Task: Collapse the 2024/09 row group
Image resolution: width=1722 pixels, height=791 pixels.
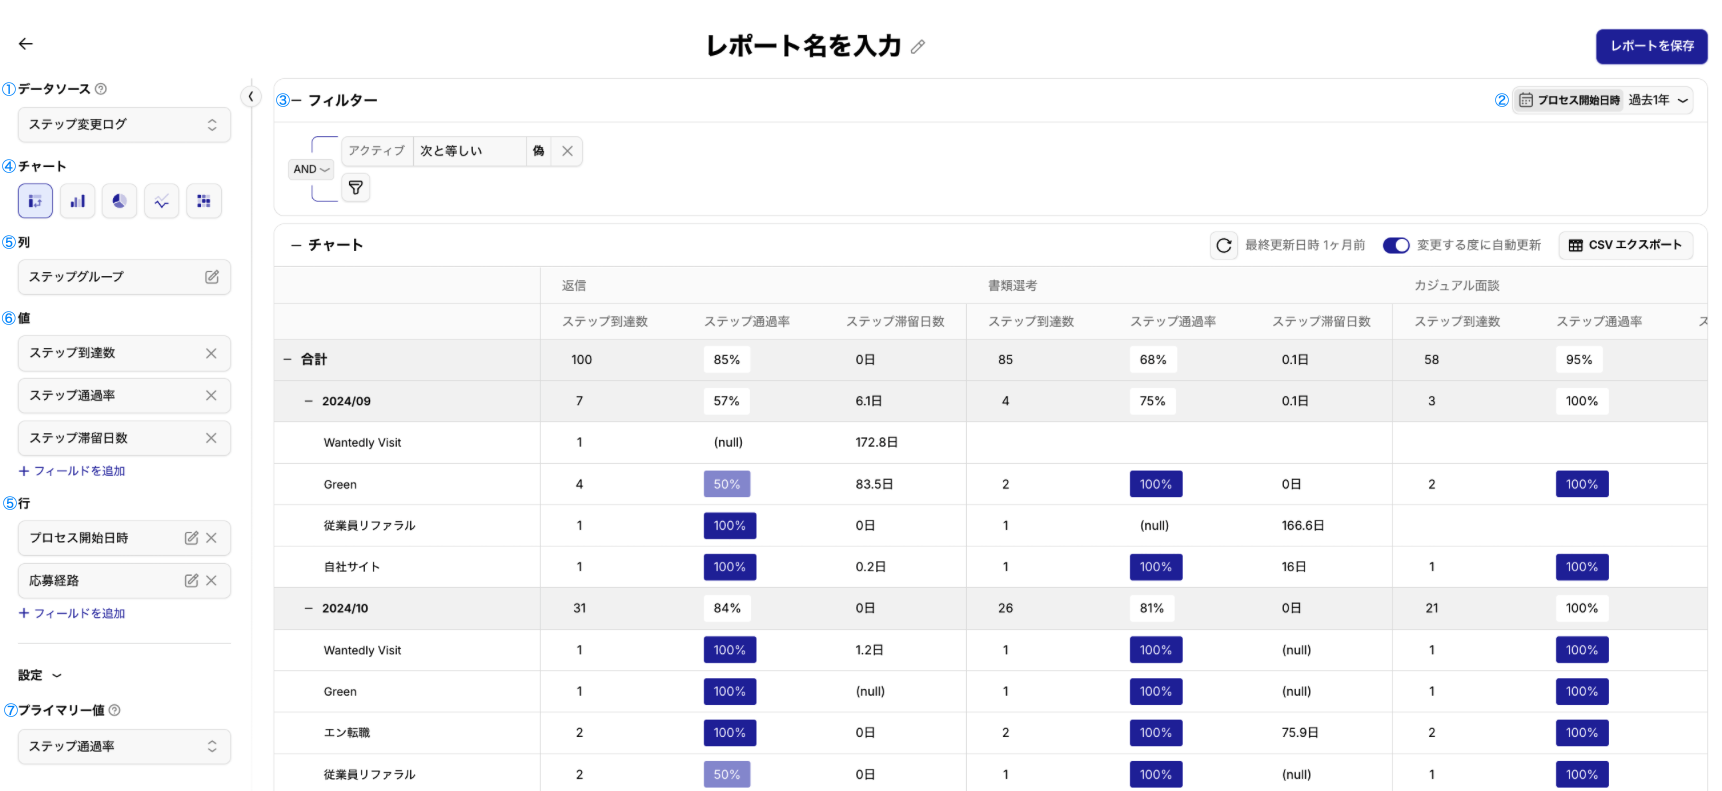Action: pyautogui.click(x=309, y=401)
